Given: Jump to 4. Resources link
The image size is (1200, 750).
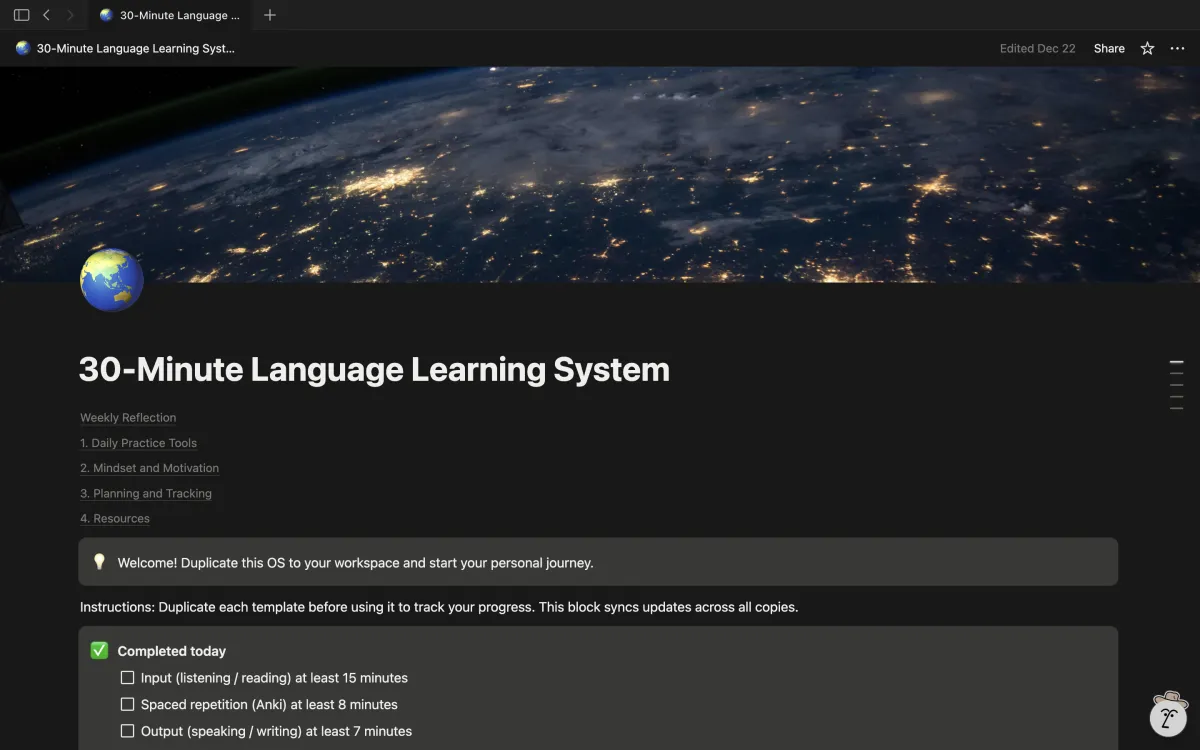Looking at the screenshot, I should tap(115, 518).
